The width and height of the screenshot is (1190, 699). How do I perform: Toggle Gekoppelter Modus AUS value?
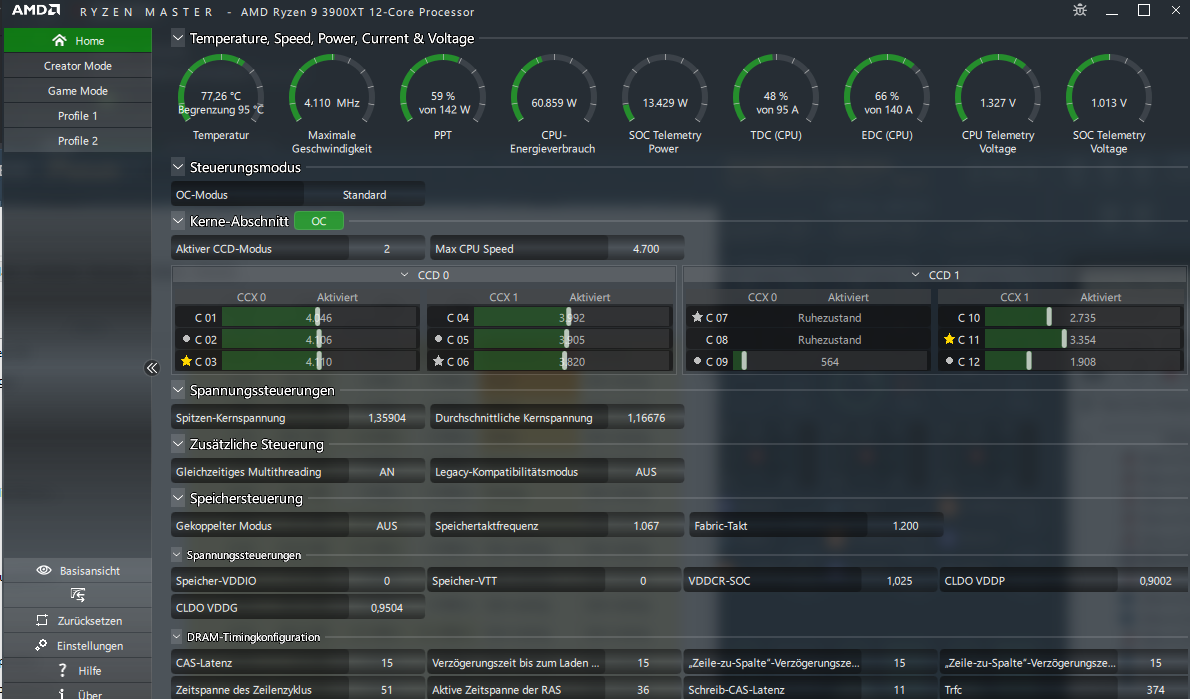pyautogui.click(x=386, y=526)
